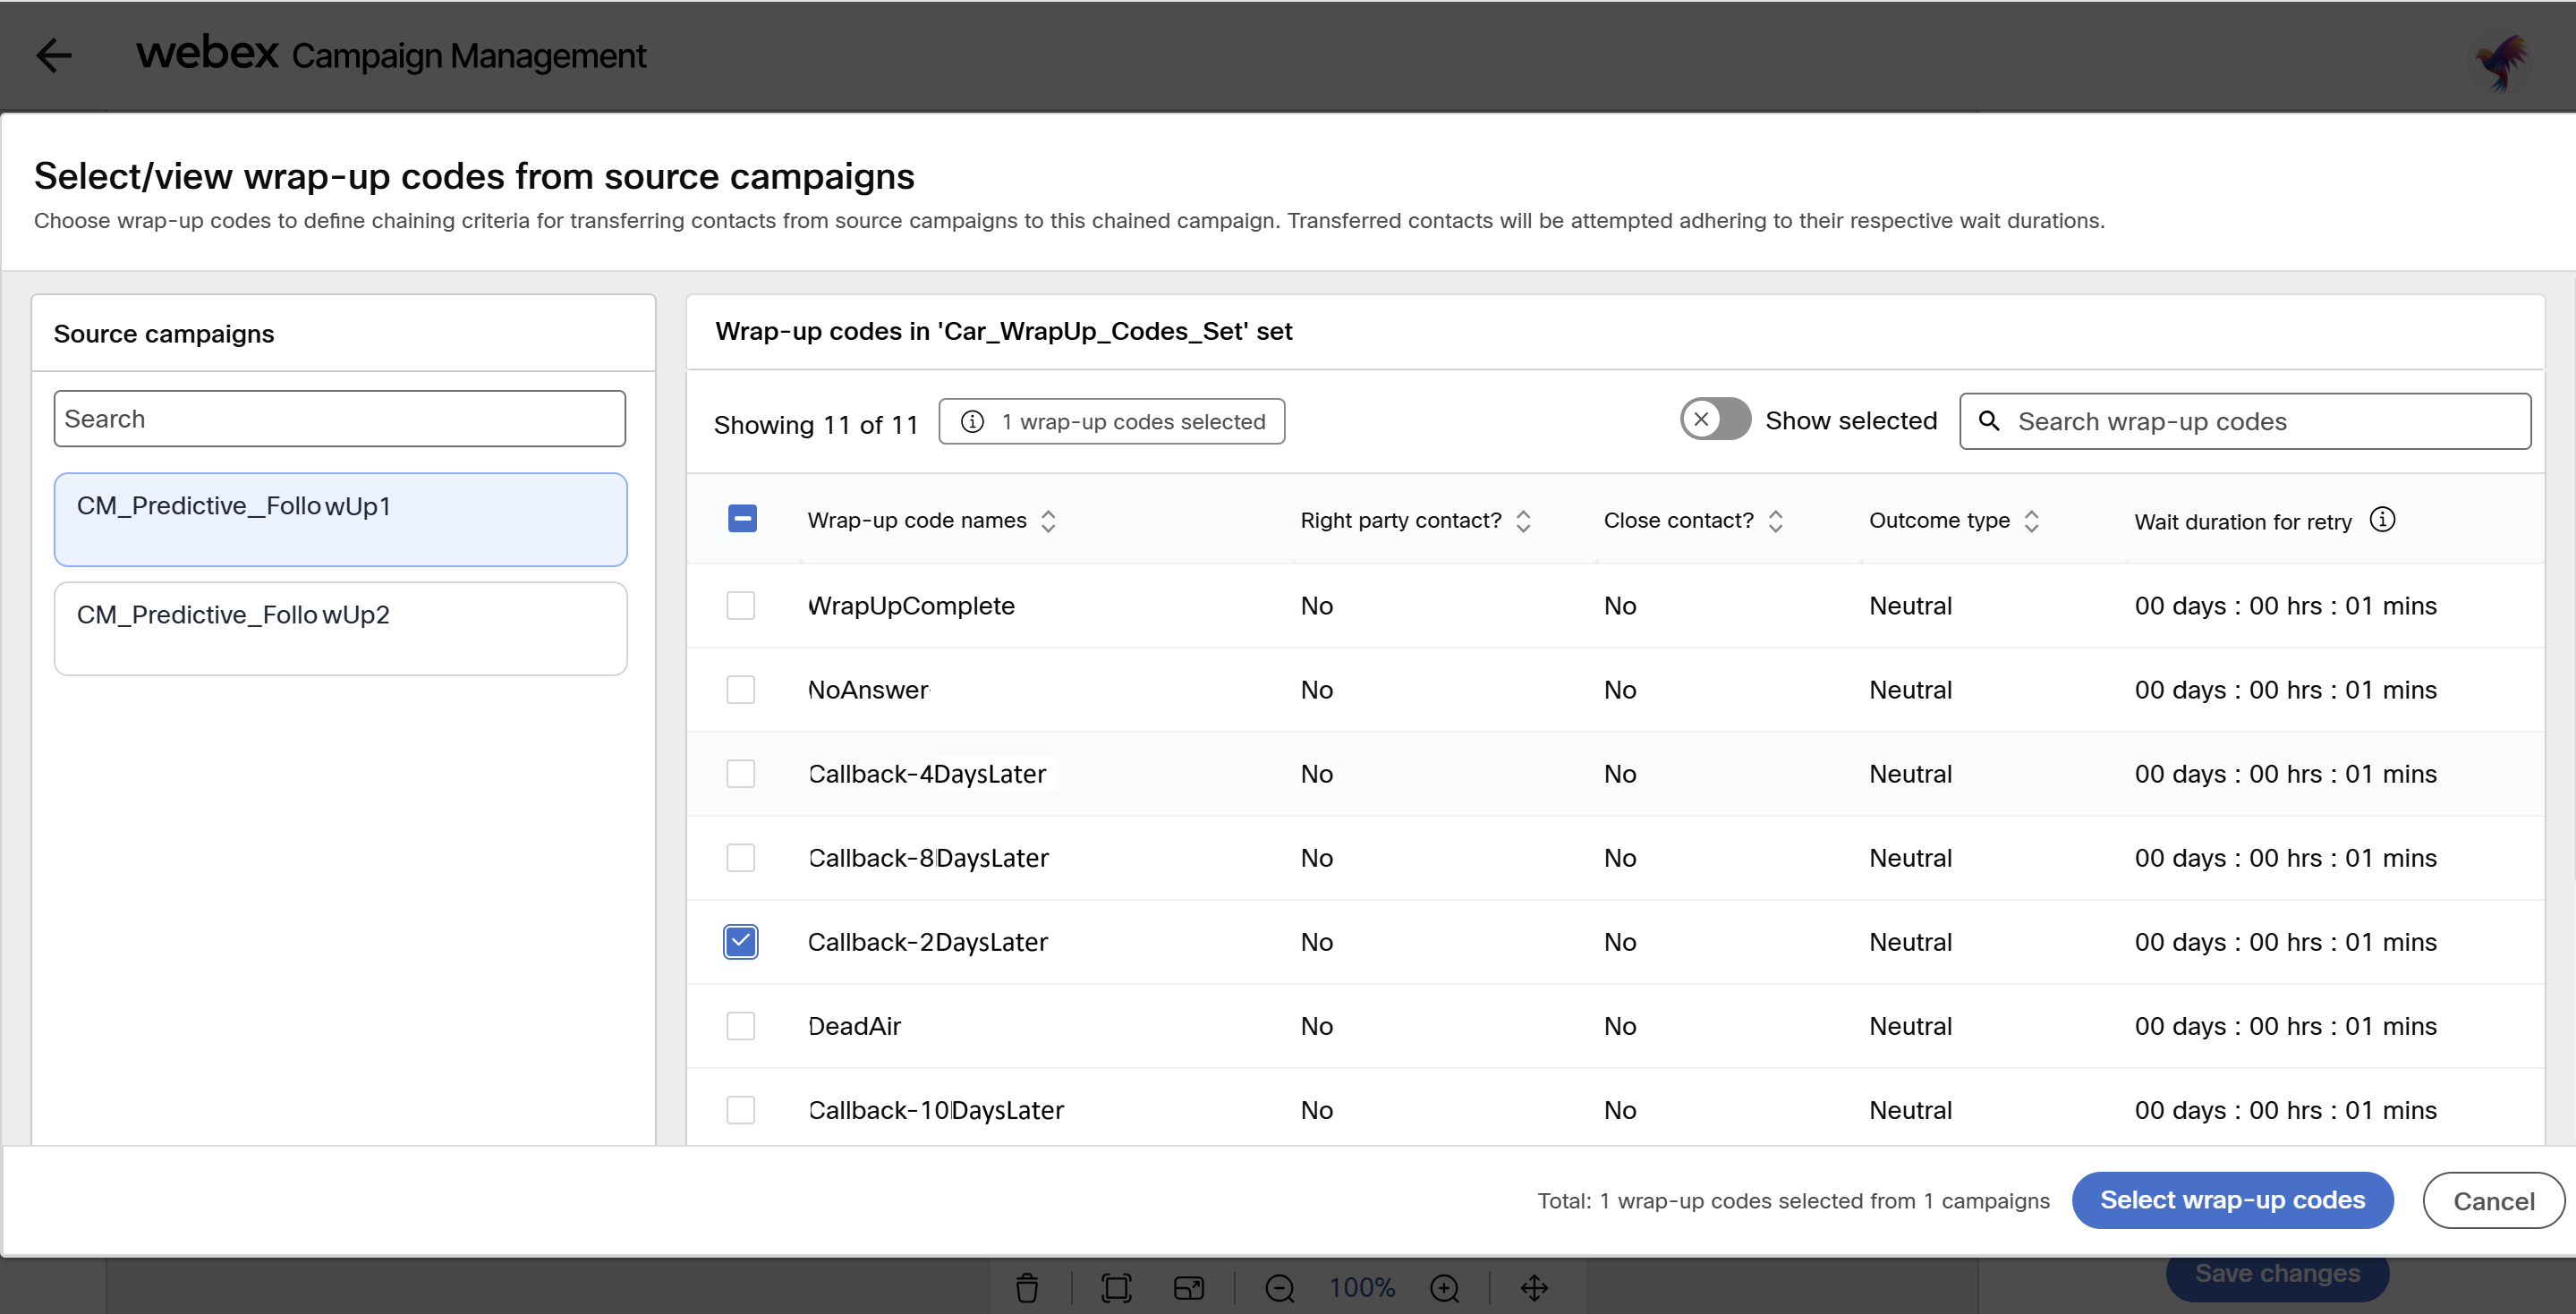Click Select wrap-up codes button
This screenshot has width=2576, height=1314.
(x=2231, y=1200)
